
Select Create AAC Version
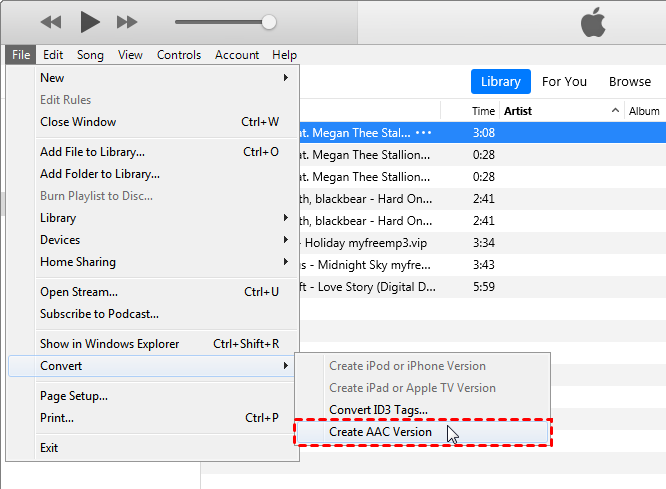coord(380,432)
